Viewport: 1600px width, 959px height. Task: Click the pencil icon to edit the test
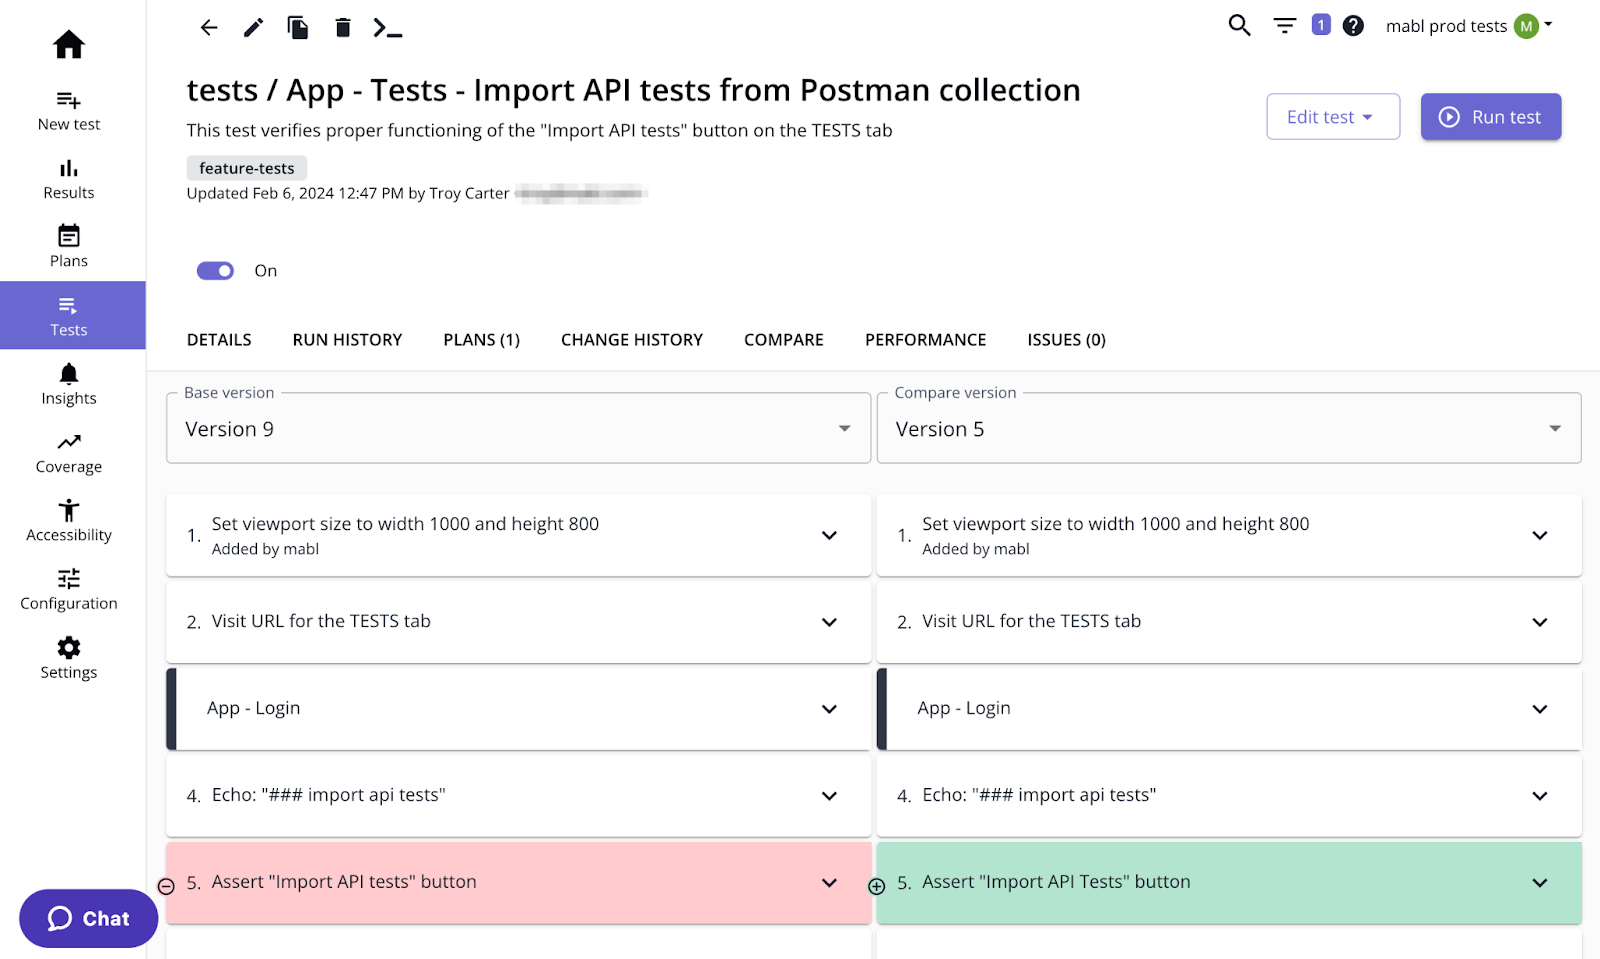click(253, 27)
